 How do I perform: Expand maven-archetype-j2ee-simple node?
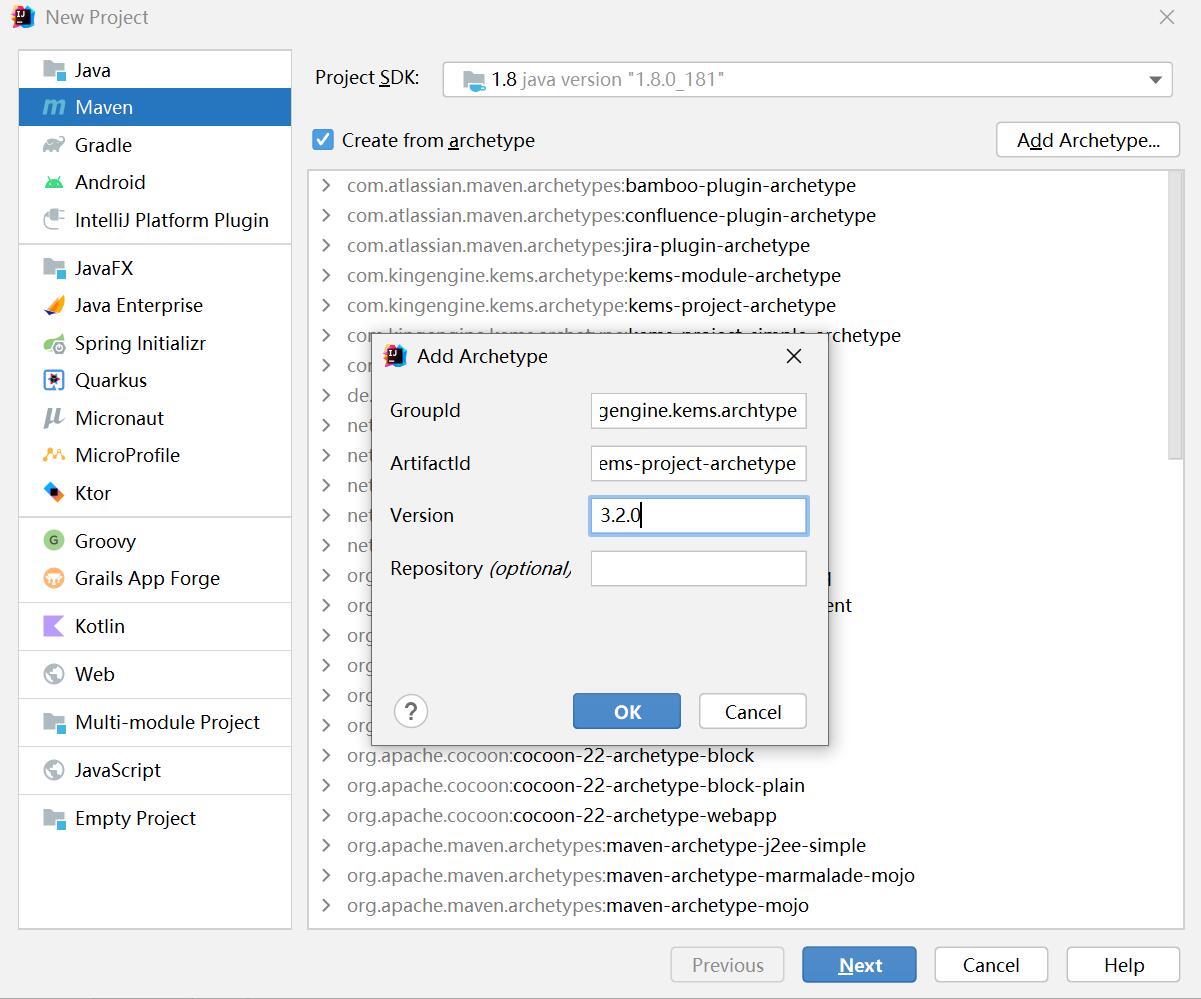(x=326, y=845)
